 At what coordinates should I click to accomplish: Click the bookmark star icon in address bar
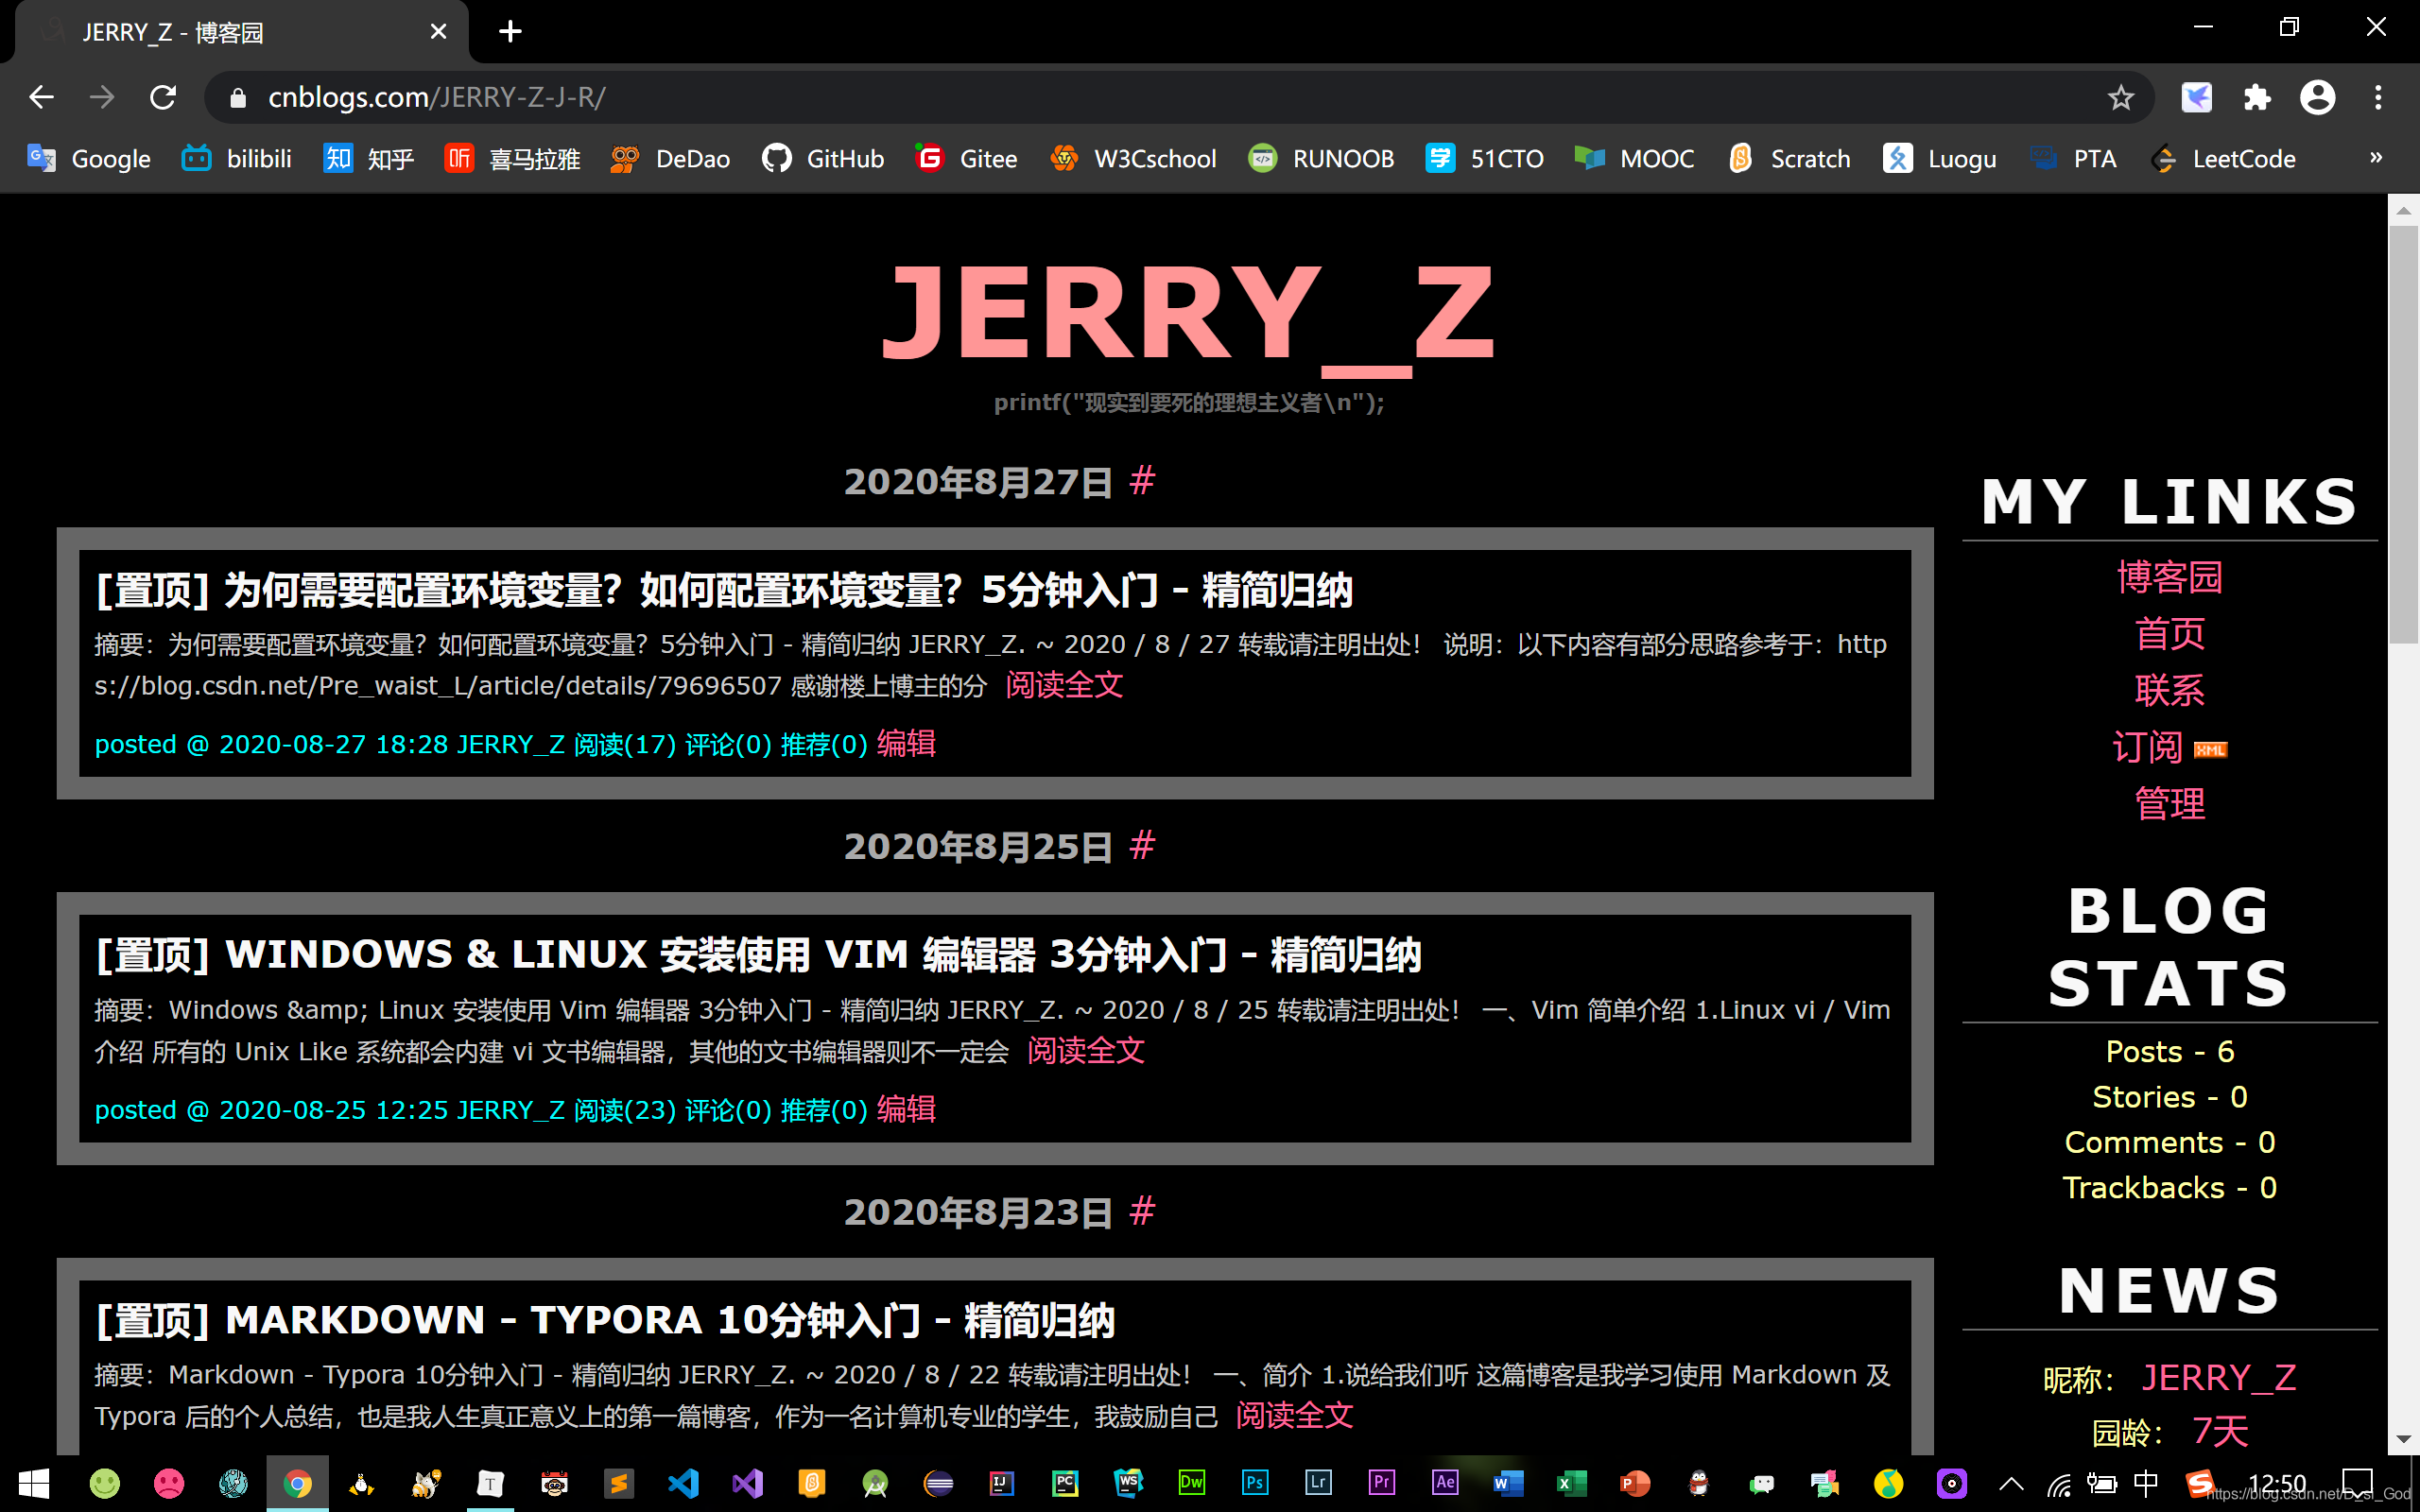click(2120, 97)
